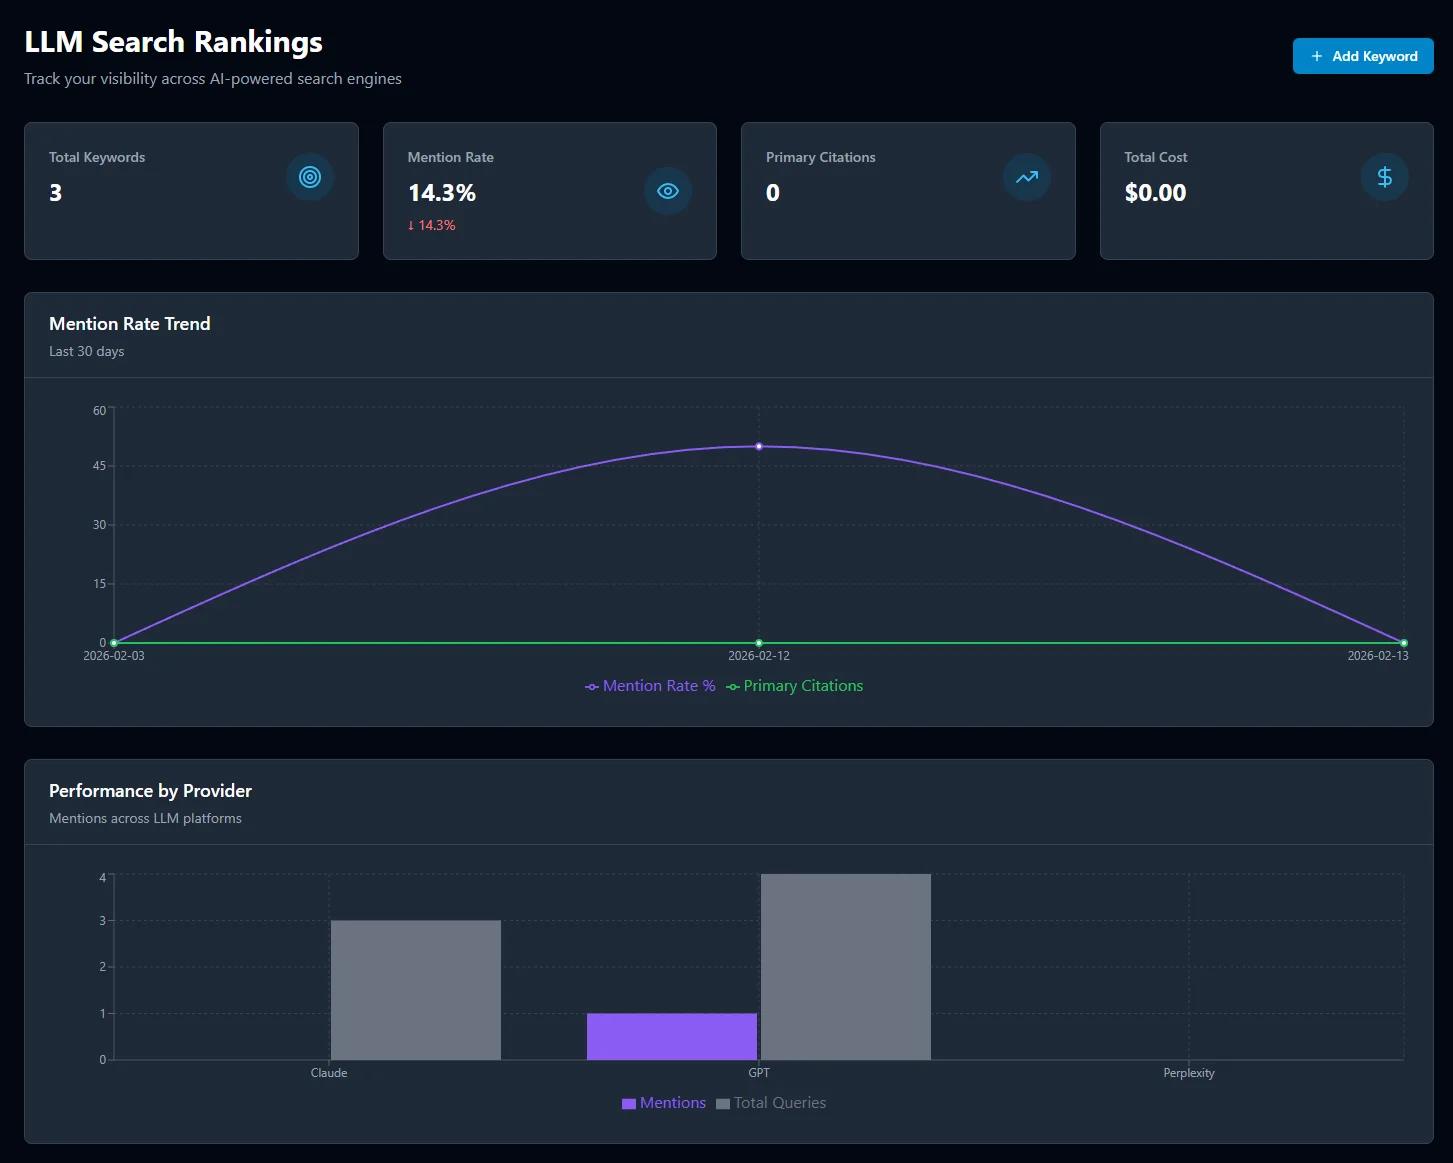
Task: Expand the Performance by Provider panel header
Action: pos(150,791)
